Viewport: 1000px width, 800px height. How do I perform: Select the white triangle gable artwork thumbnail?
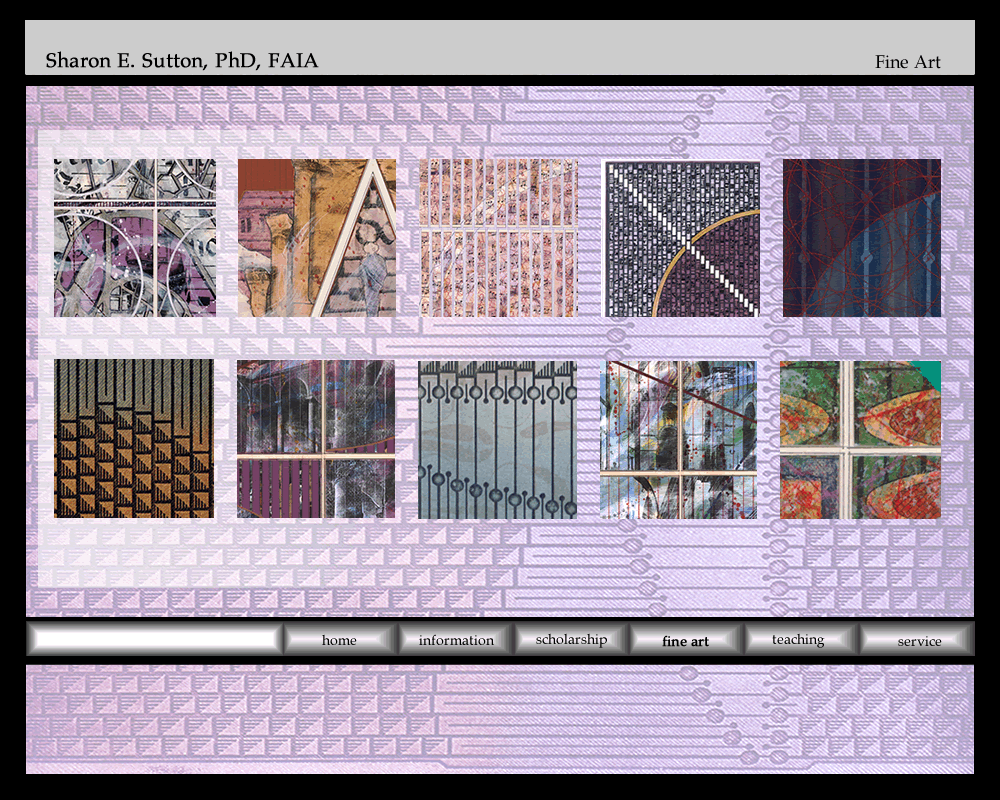click(x=316, y=238)
